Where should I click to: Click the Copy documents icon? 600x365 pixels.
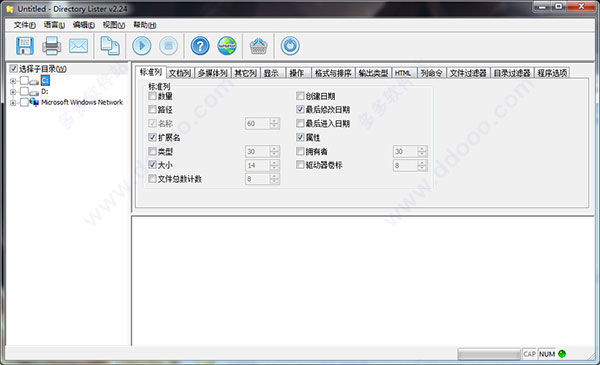(x=110, y=46)
